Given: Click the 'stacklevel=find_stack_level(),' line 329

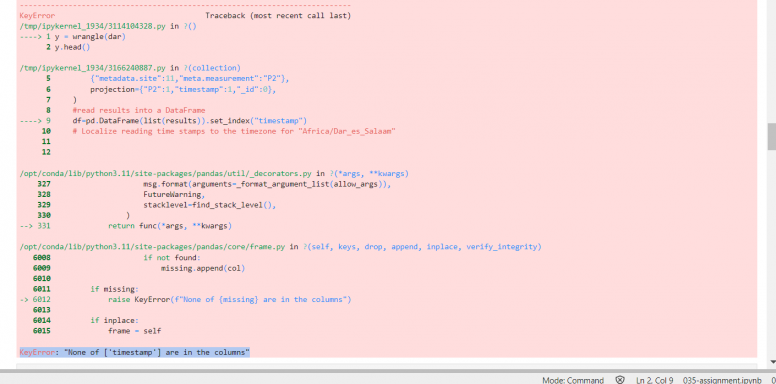Looking at the screenshot, I should (x=210, y=205).
